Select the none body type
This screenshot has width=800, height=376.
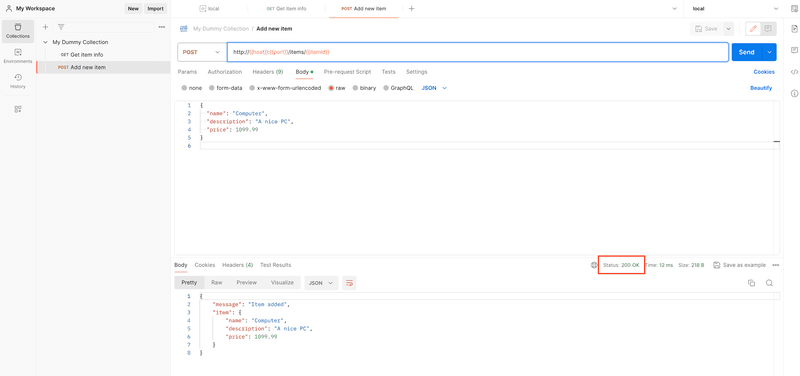click(x=192, y=88)
